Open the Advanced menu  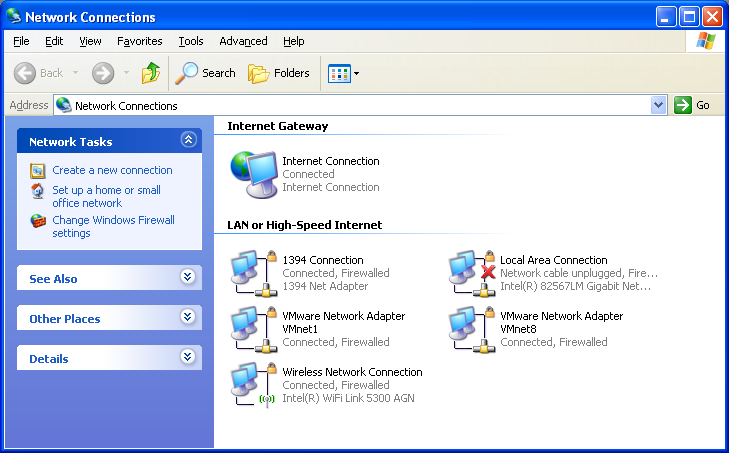pos(243,41)
